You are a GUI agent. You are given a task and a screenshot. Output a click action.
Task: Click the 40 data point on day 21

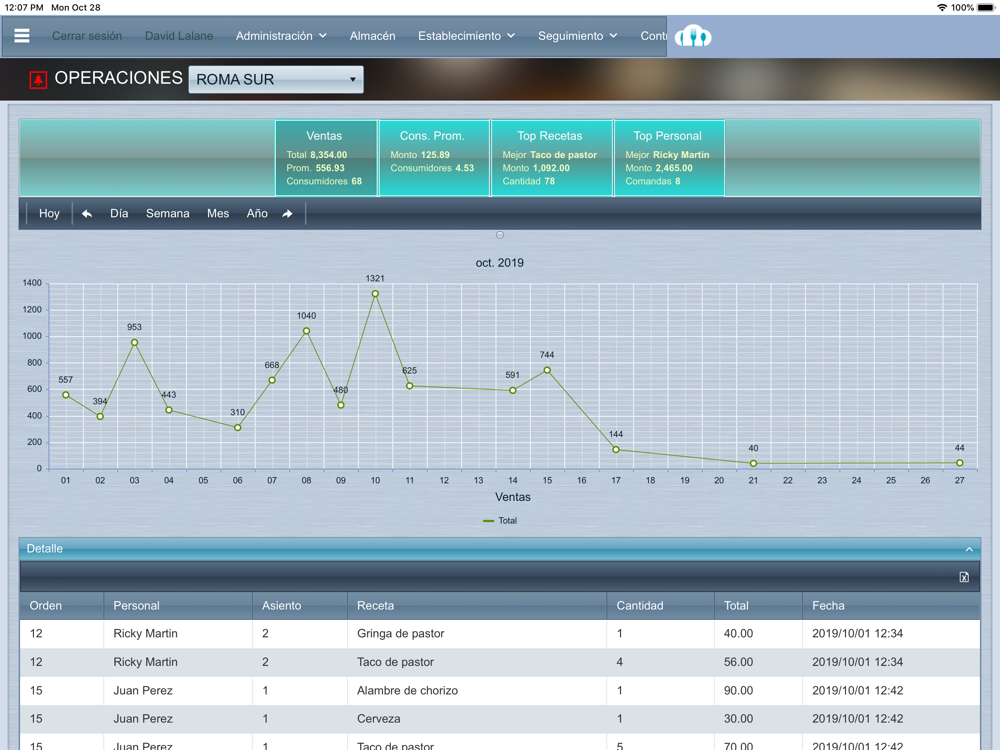click(x=753, y=464)
